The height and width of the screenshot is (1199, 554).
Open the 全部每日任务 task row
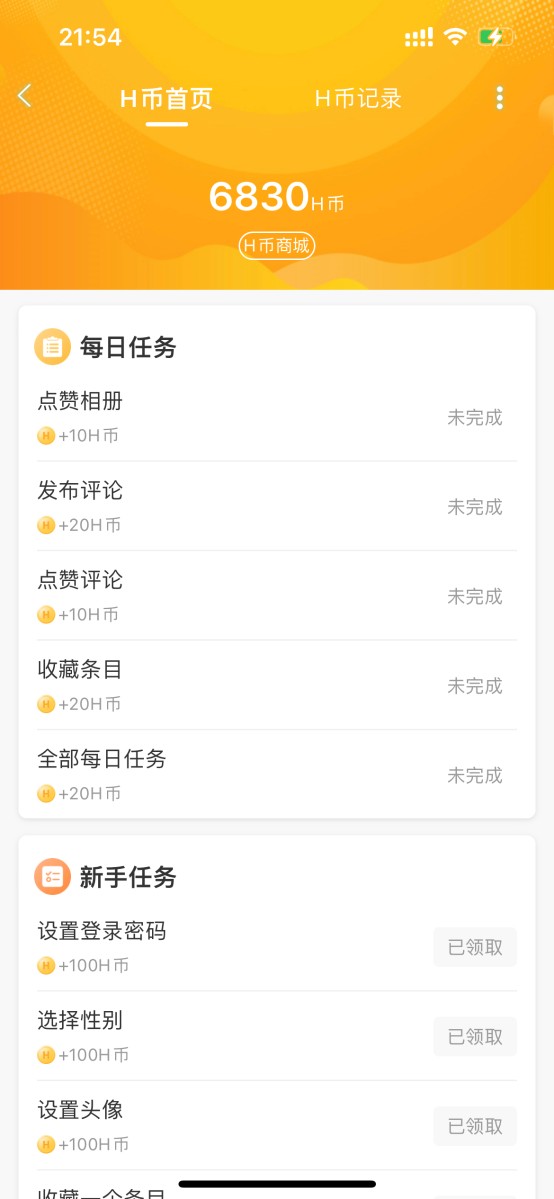tap(277, 775)
